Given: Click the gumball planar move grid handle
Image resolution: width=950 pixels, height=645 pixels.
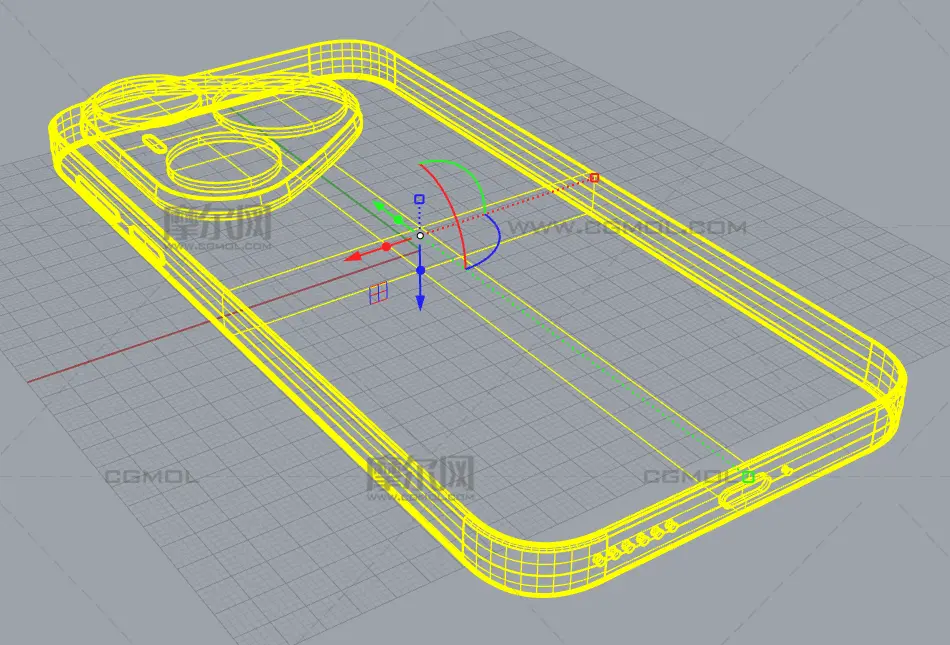Looking at the screenshot, I should click(x=378, y=292).
